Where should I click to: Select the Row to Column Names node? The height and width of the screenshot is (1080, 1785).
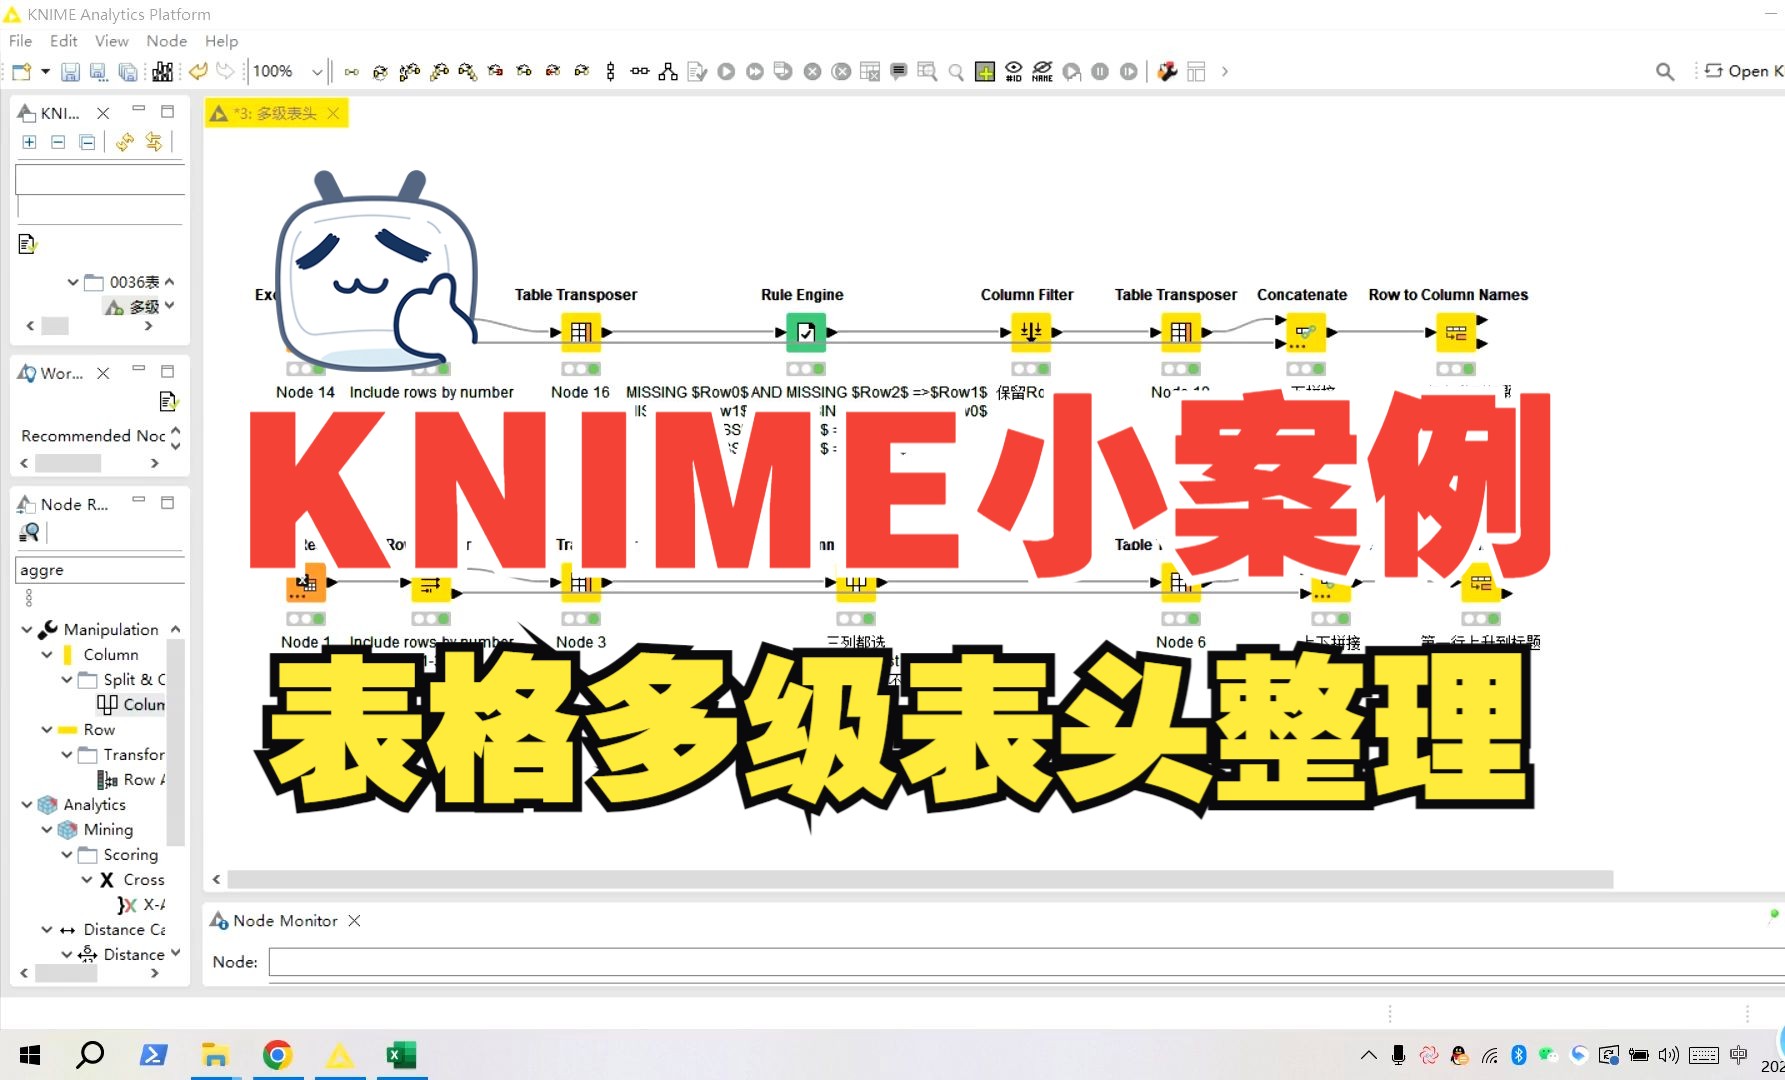[x=1456, y=332]
